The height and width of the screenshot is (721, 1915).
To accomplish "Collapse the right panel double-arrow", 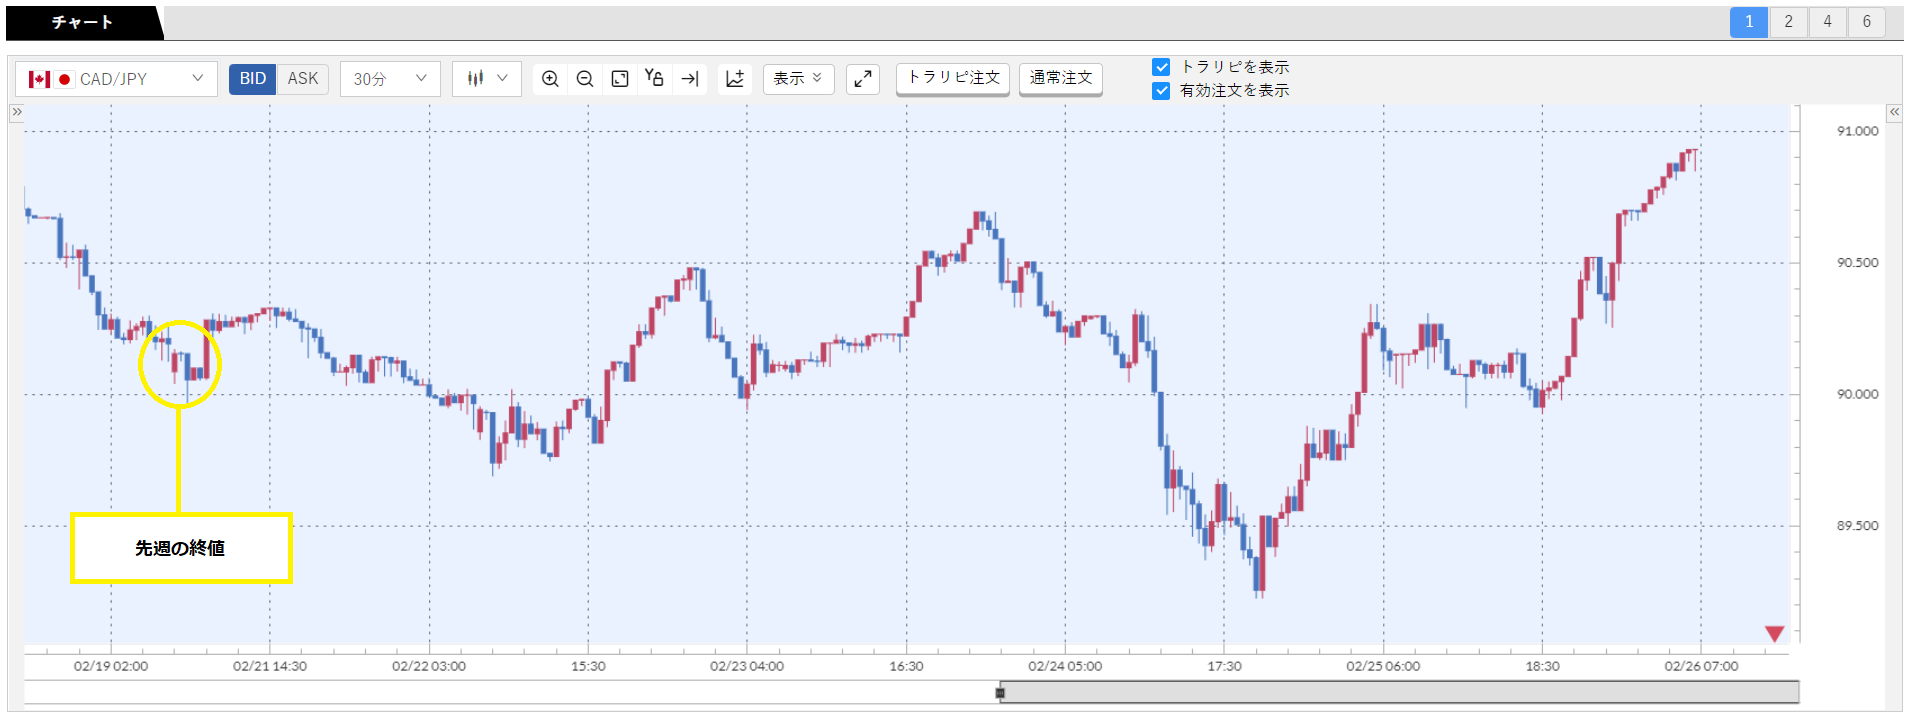I will coord(1894,112).
